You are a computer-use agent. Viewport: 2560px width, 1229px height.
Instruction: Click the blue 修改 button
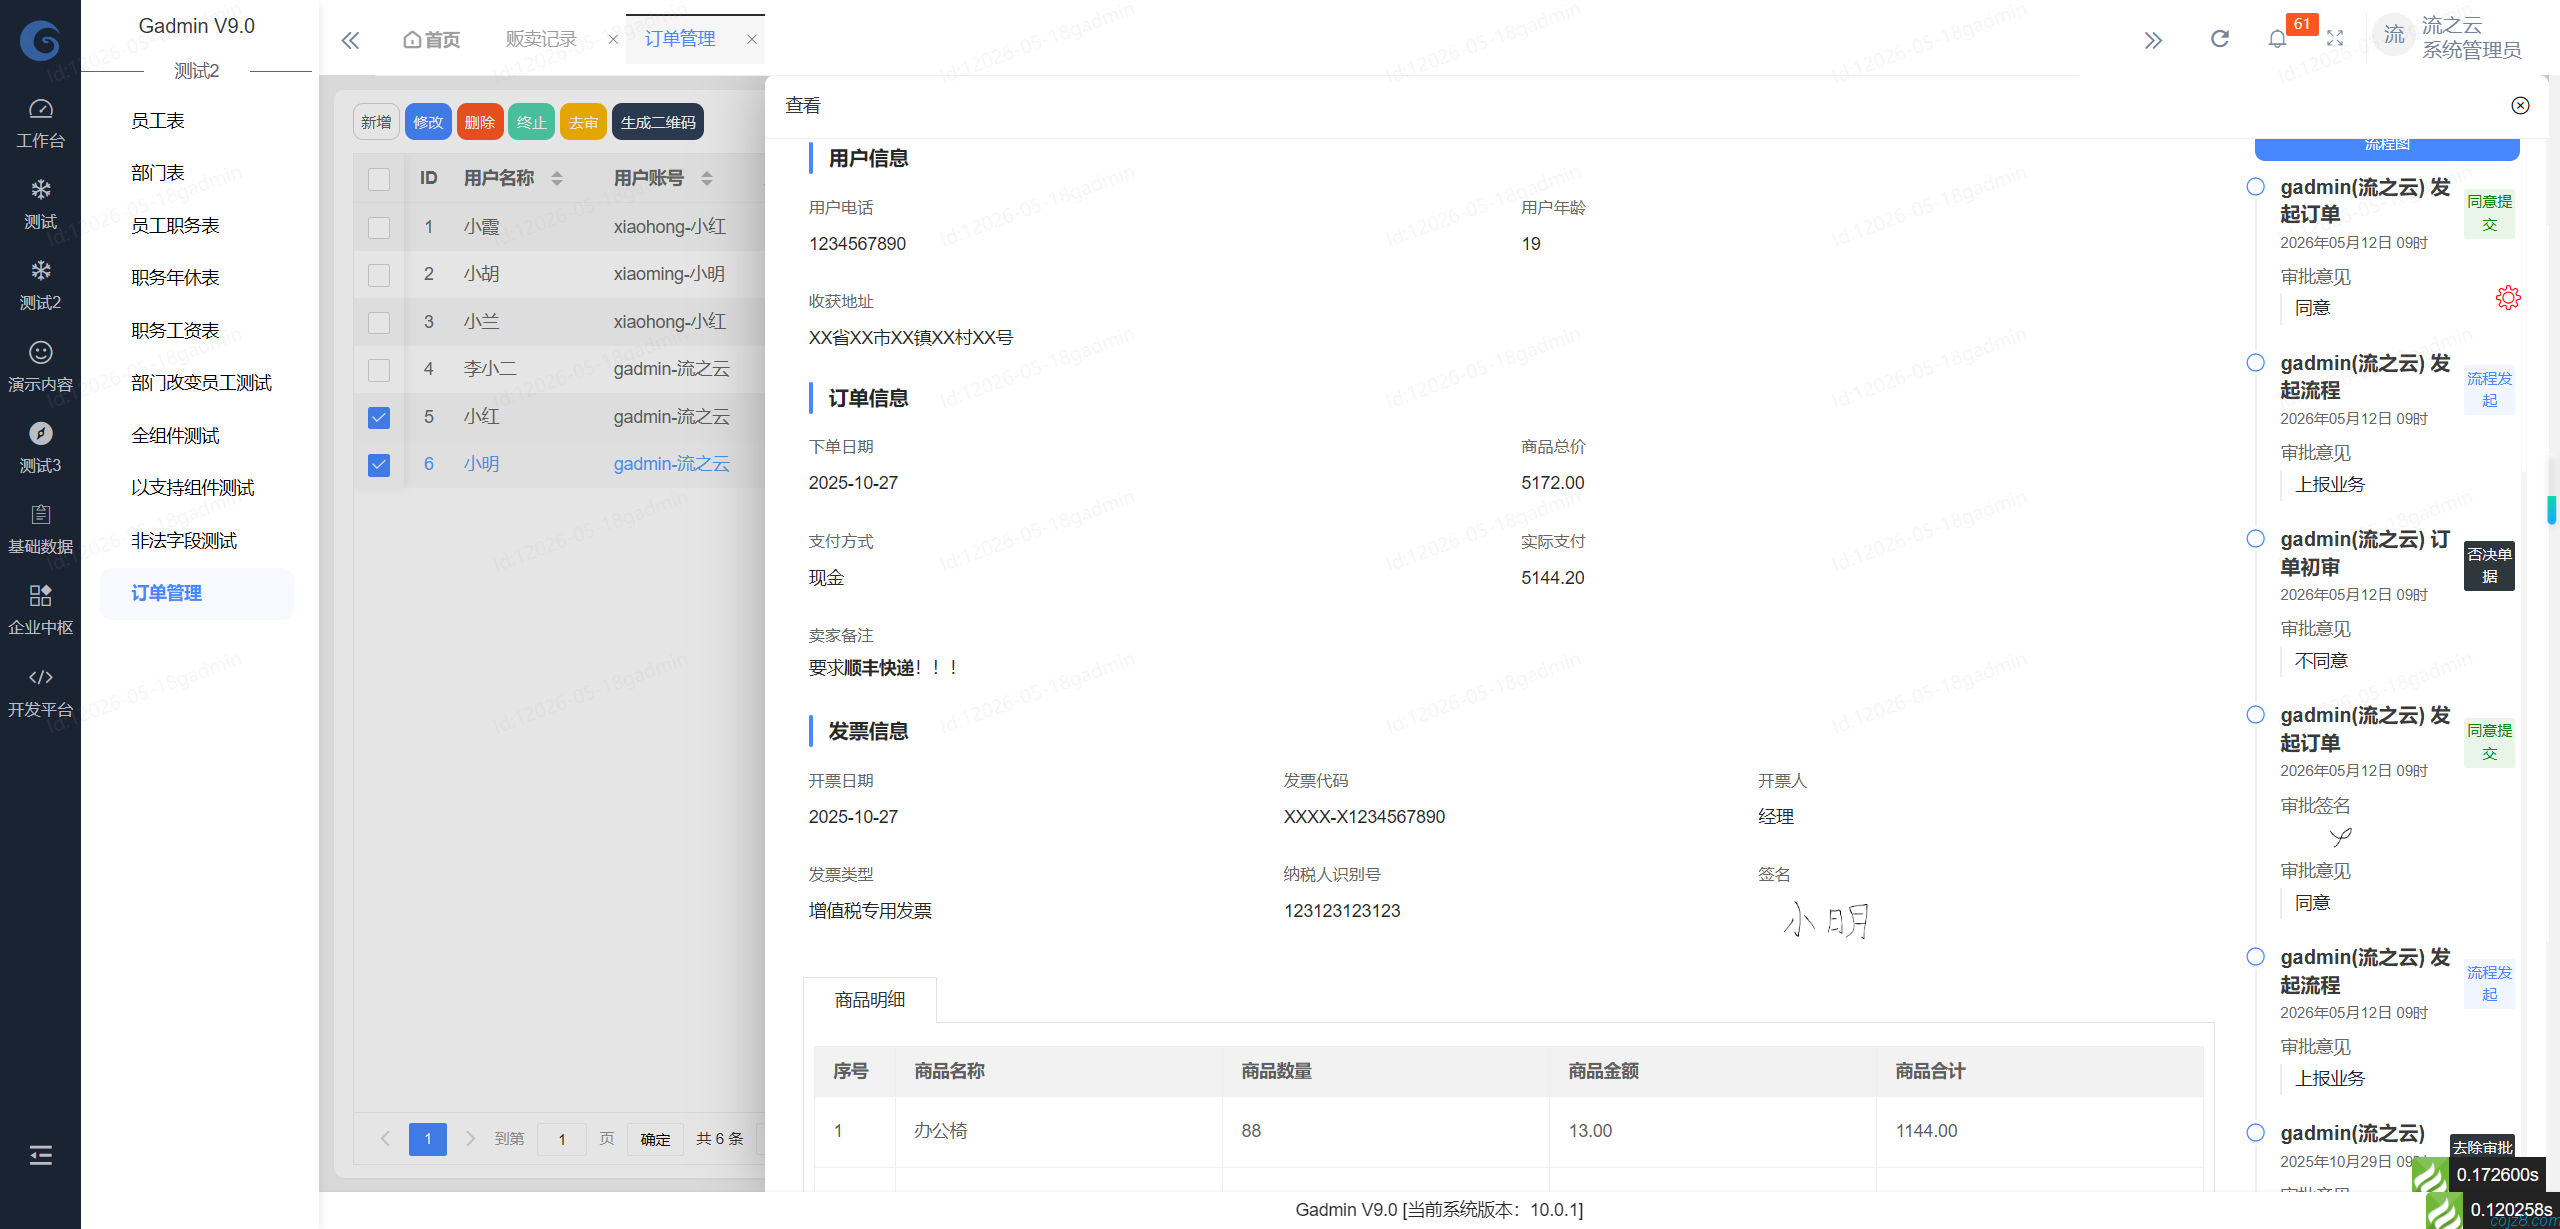tap(428, 122)
